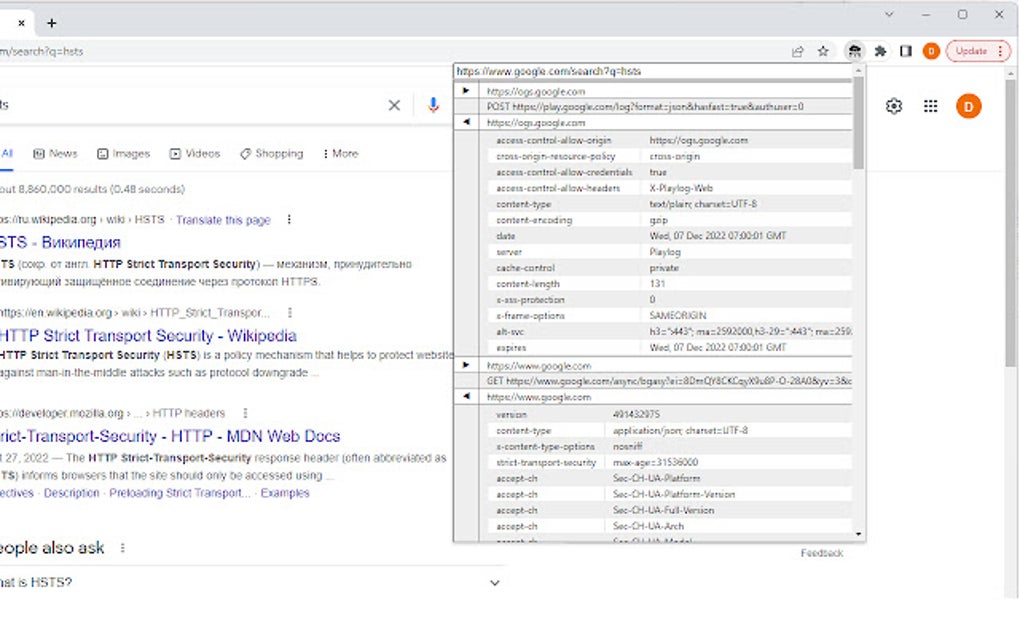Click headers panel scroll up arrow

pos(859,70)
